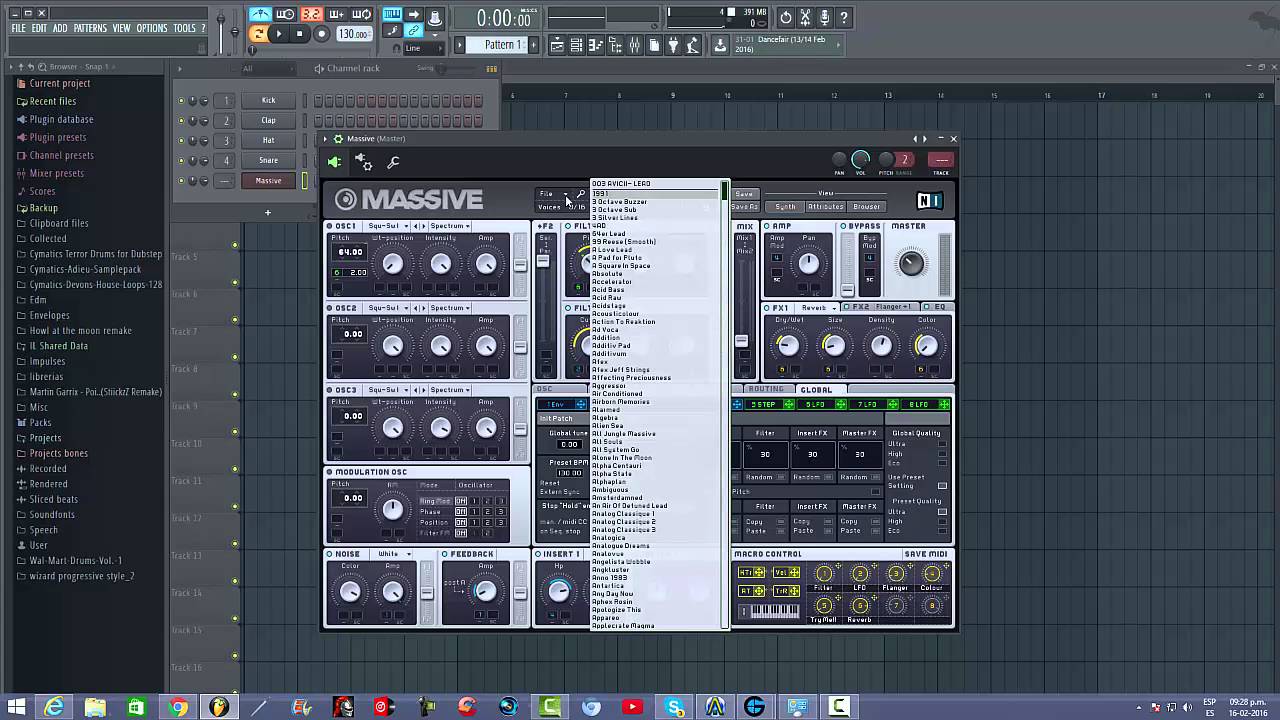Open OSC1 Spectrum mode dropdown
Image resolution: width=1280 pixels, height=720 pixels.
(x=449, y=226)
